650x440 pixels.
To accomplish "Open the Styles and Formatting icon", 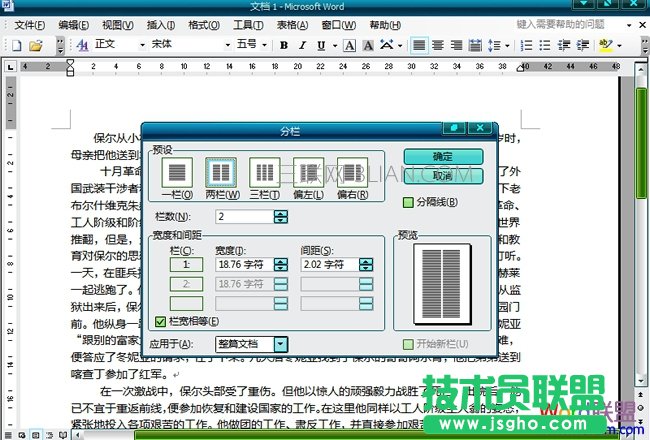I will 82,45.
